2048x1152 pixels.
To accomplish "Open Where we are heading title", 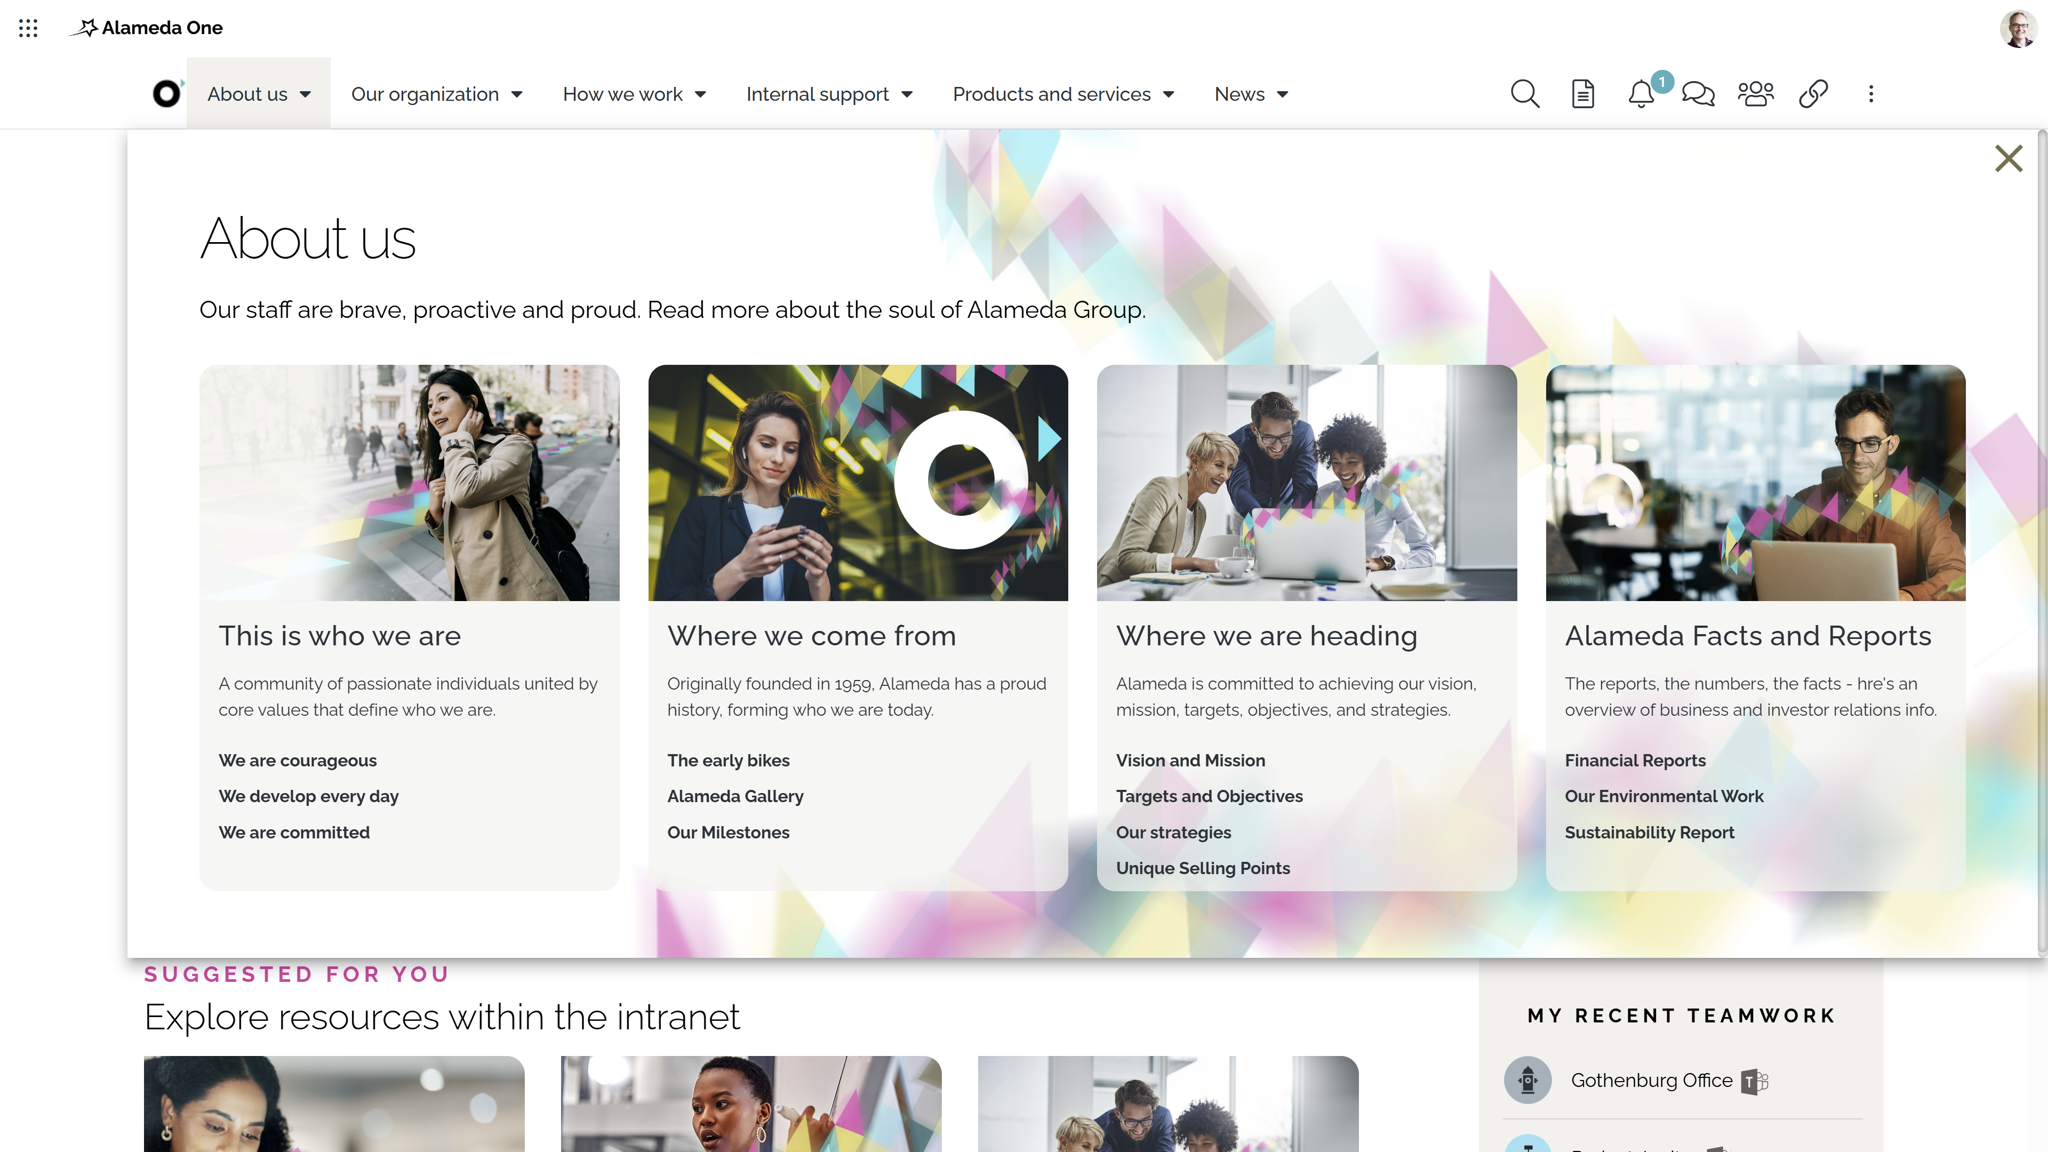I will 1267,636.
